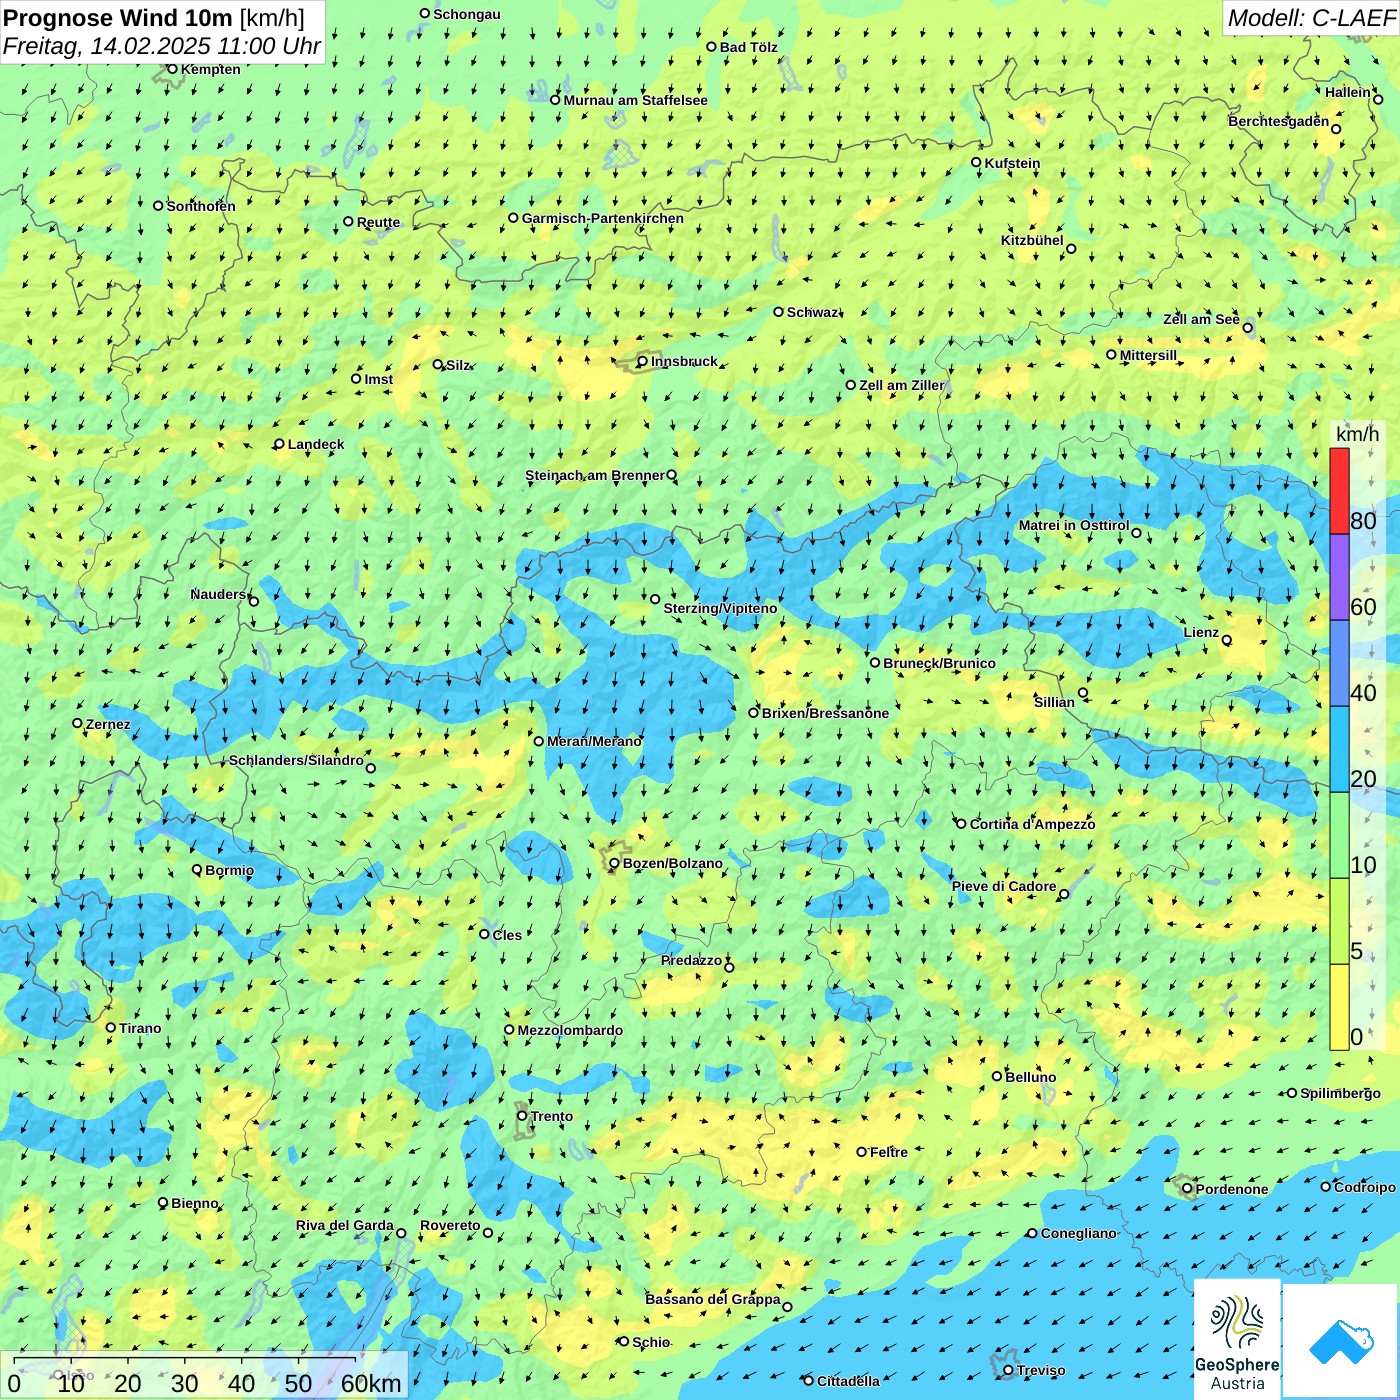Click the Schongau label
Screen dimensions: 1400x1400
click(466, 14)
